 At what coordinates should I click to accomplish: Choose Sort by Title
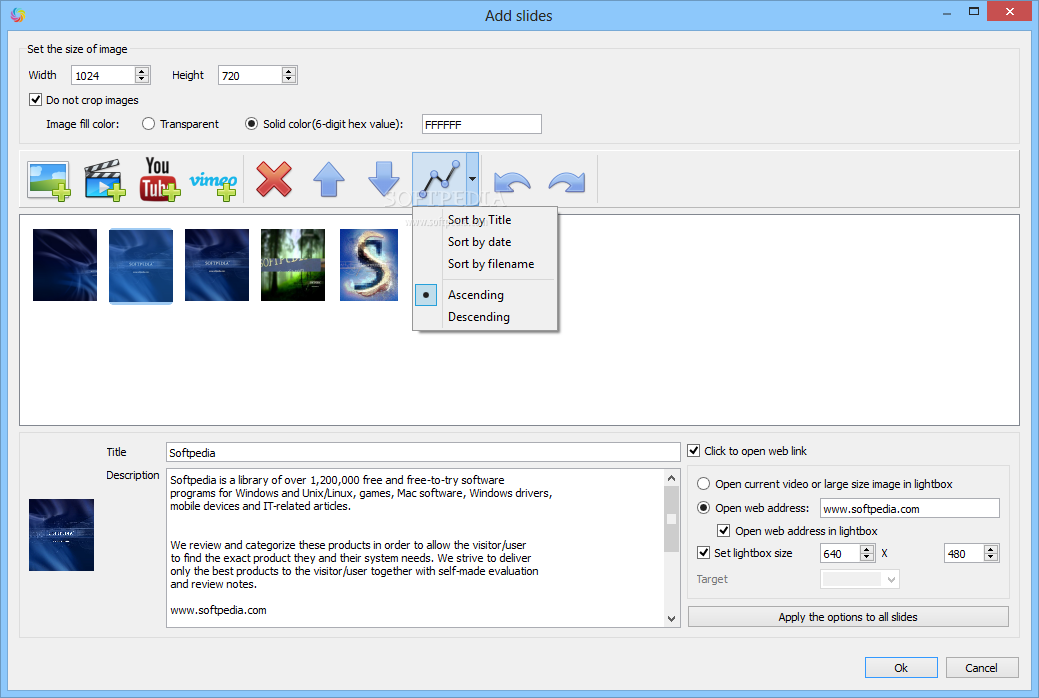(x=479, y=220)
